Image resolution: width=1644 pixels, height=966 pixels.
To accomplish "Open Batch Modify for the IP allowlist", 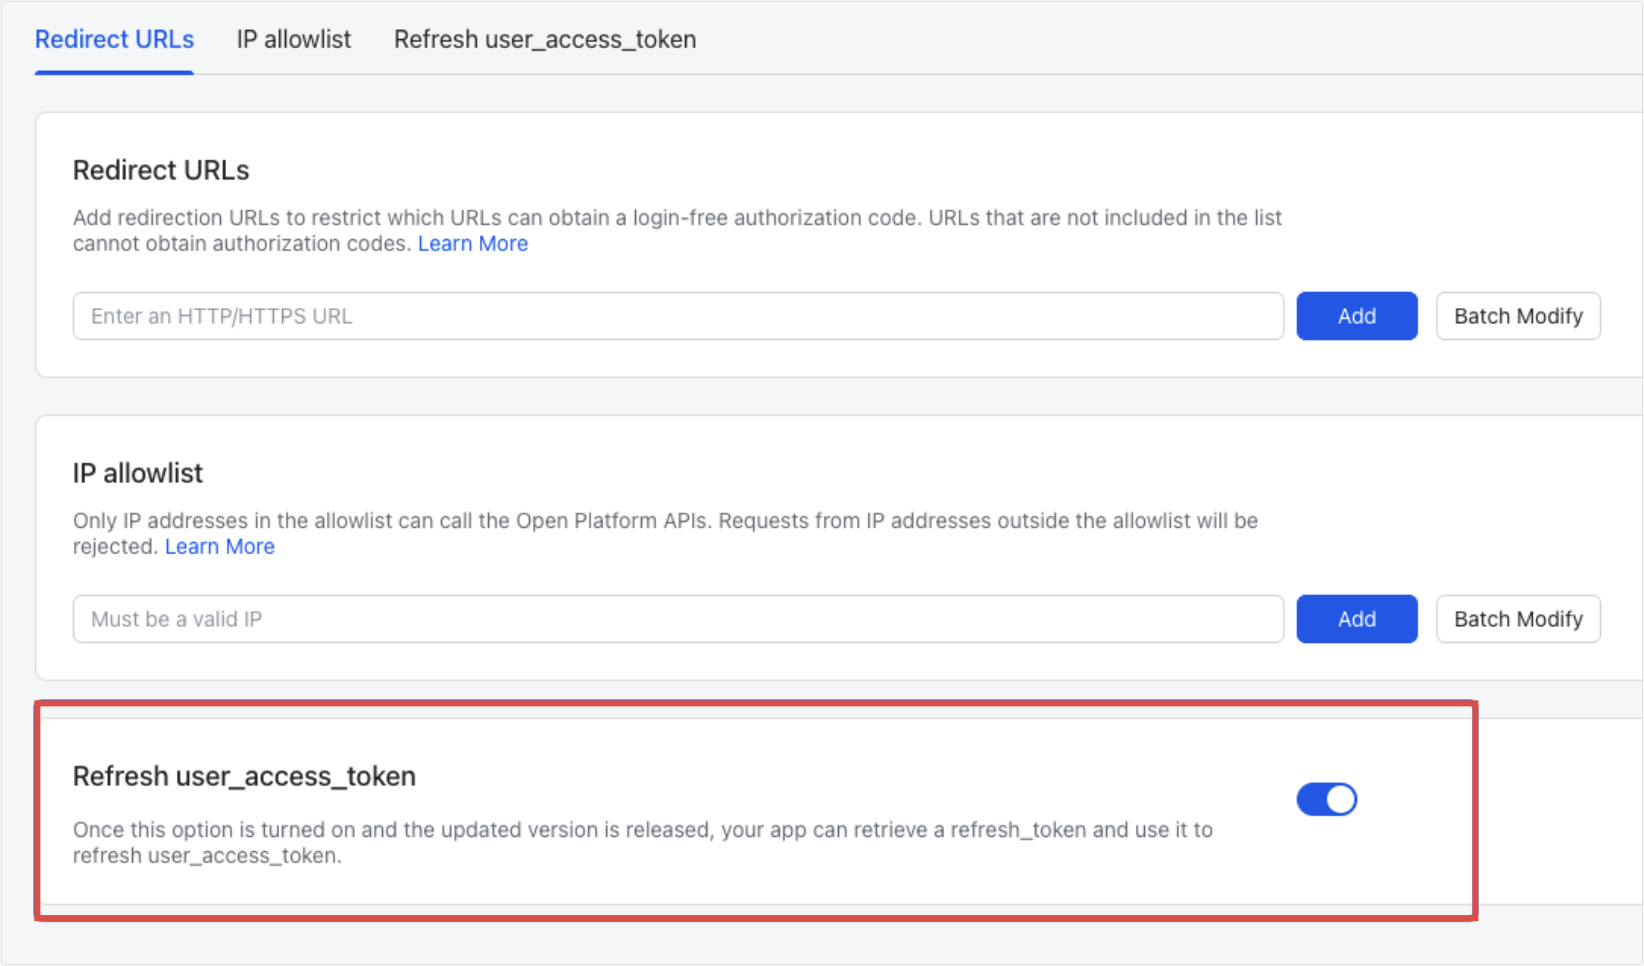I will pyautogui.click(x=1517, y=619).
